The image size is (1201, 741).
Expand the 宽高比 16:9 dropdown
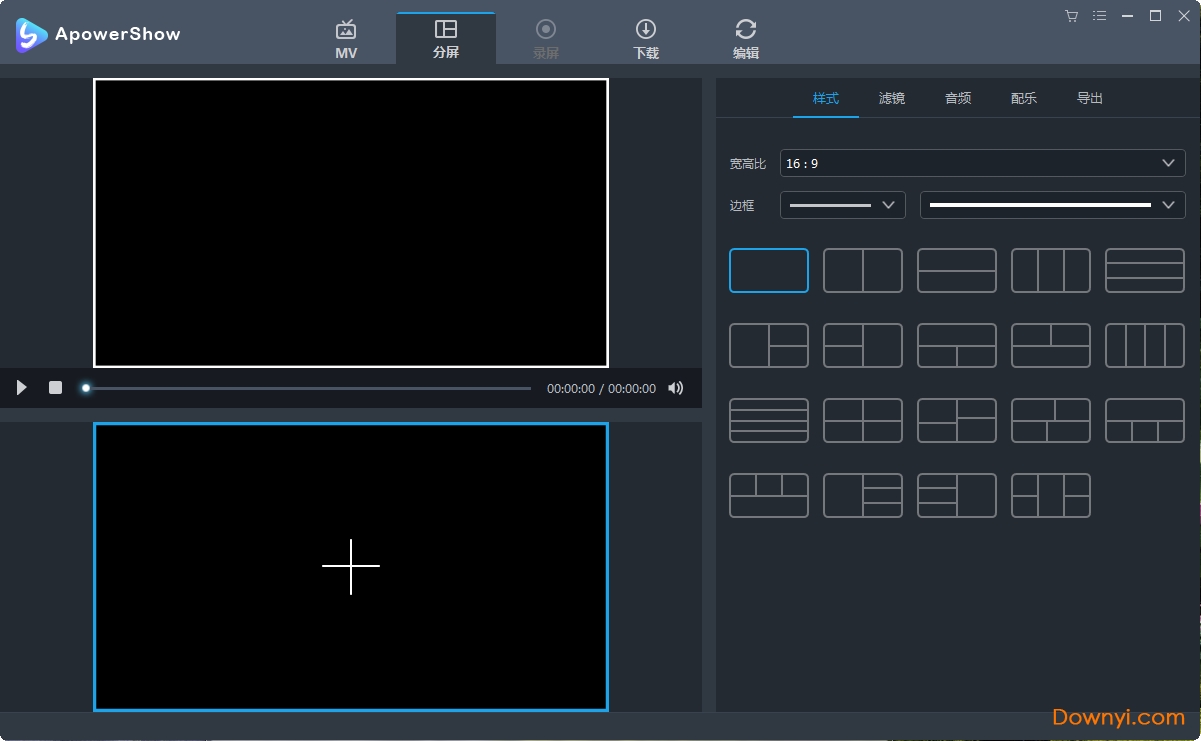tap(982, 163)
